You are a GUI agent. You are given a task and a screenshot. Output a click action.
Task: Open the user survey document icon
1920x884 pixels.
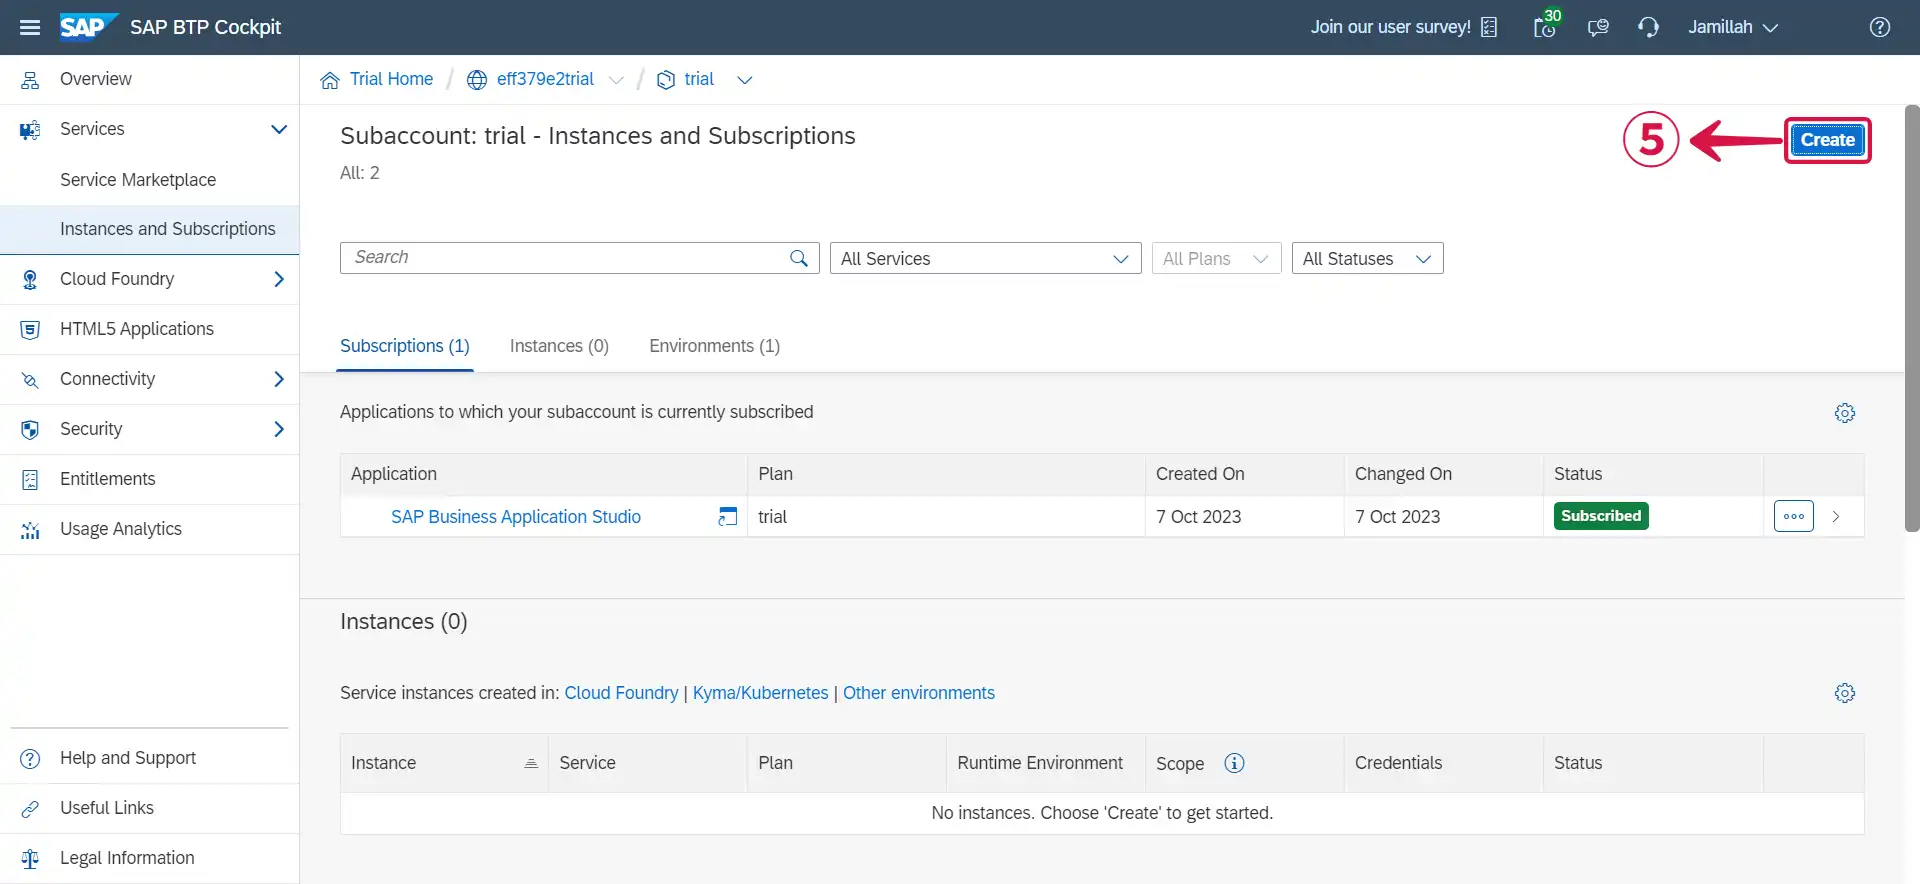point(1489,27)
